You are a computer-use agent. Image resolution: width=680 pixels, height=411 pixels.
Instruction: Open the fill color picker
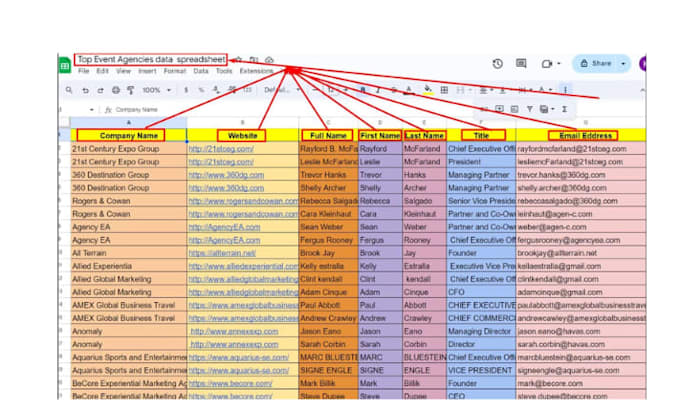428,90
